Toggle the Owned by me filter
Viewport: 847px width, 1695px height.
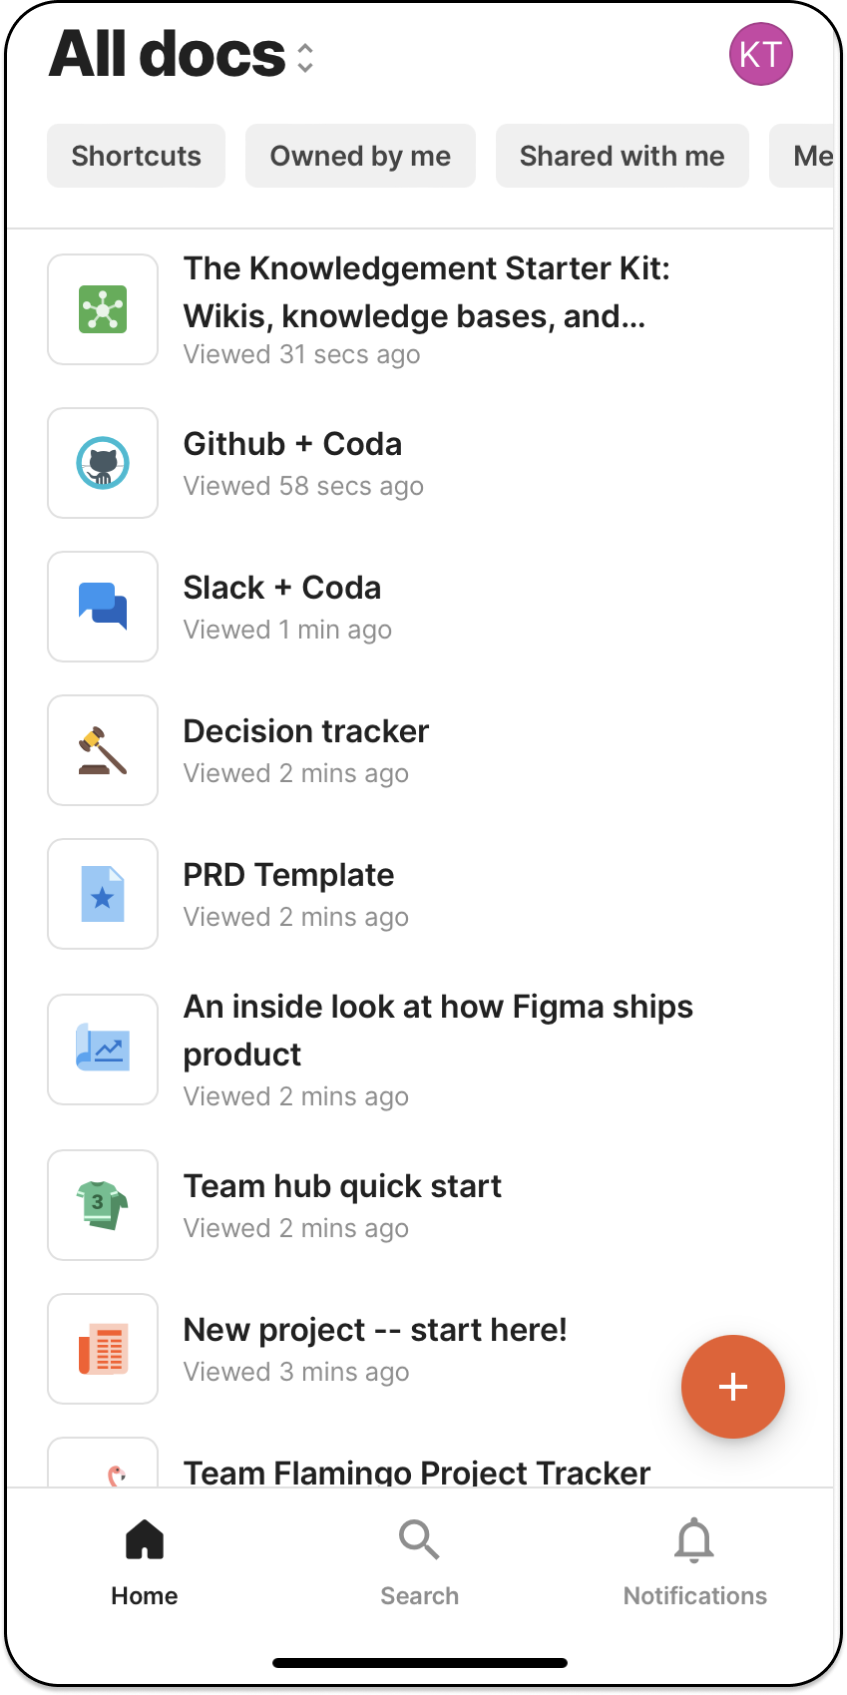click(360, 156)
